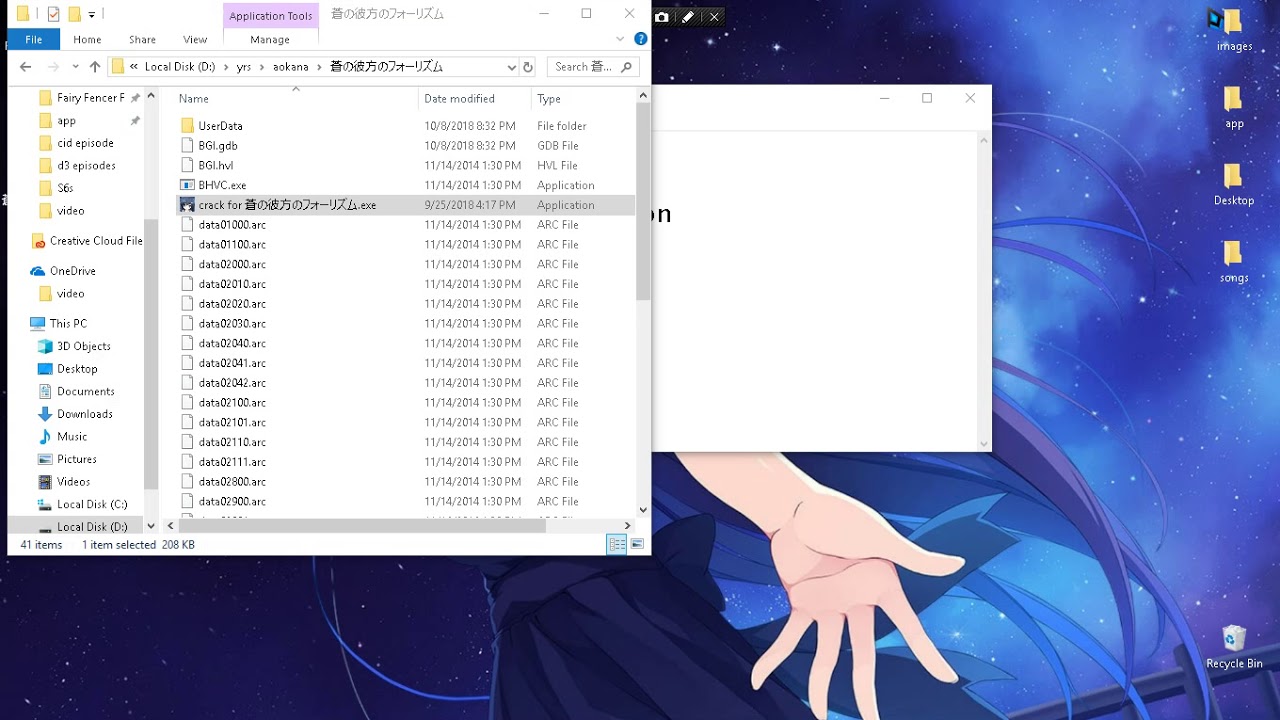Click the Properties quick access toolbar icon

coord(54,14)
